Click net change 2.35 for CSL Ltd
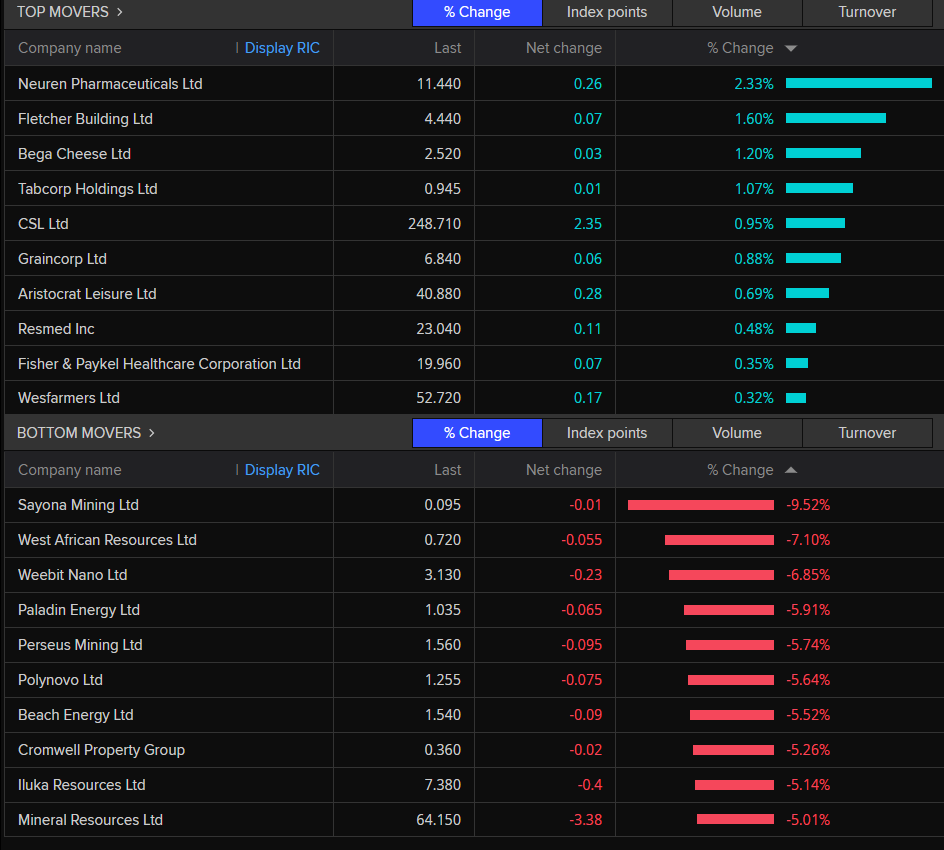Screen dimensions: 944x850 click(x=588, y=224)
